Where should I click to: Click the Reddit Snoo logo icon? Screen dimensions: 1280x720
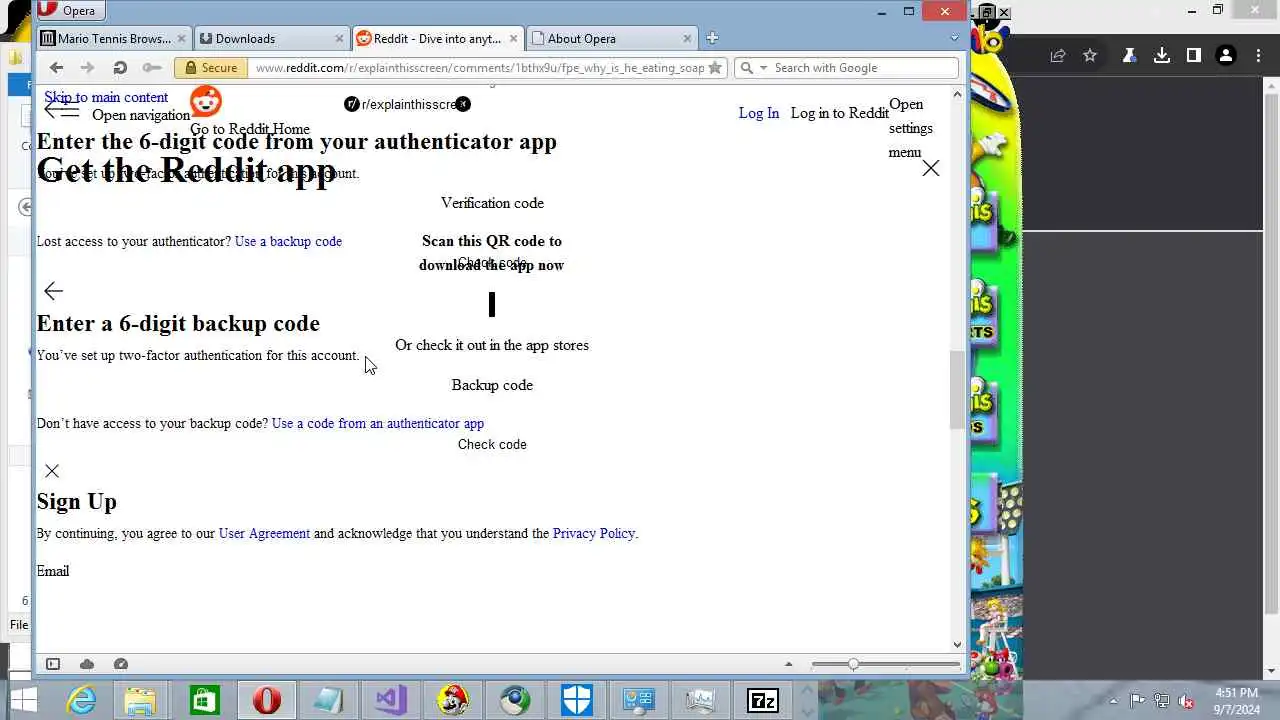pyautogui.click(x=206, y=101)
